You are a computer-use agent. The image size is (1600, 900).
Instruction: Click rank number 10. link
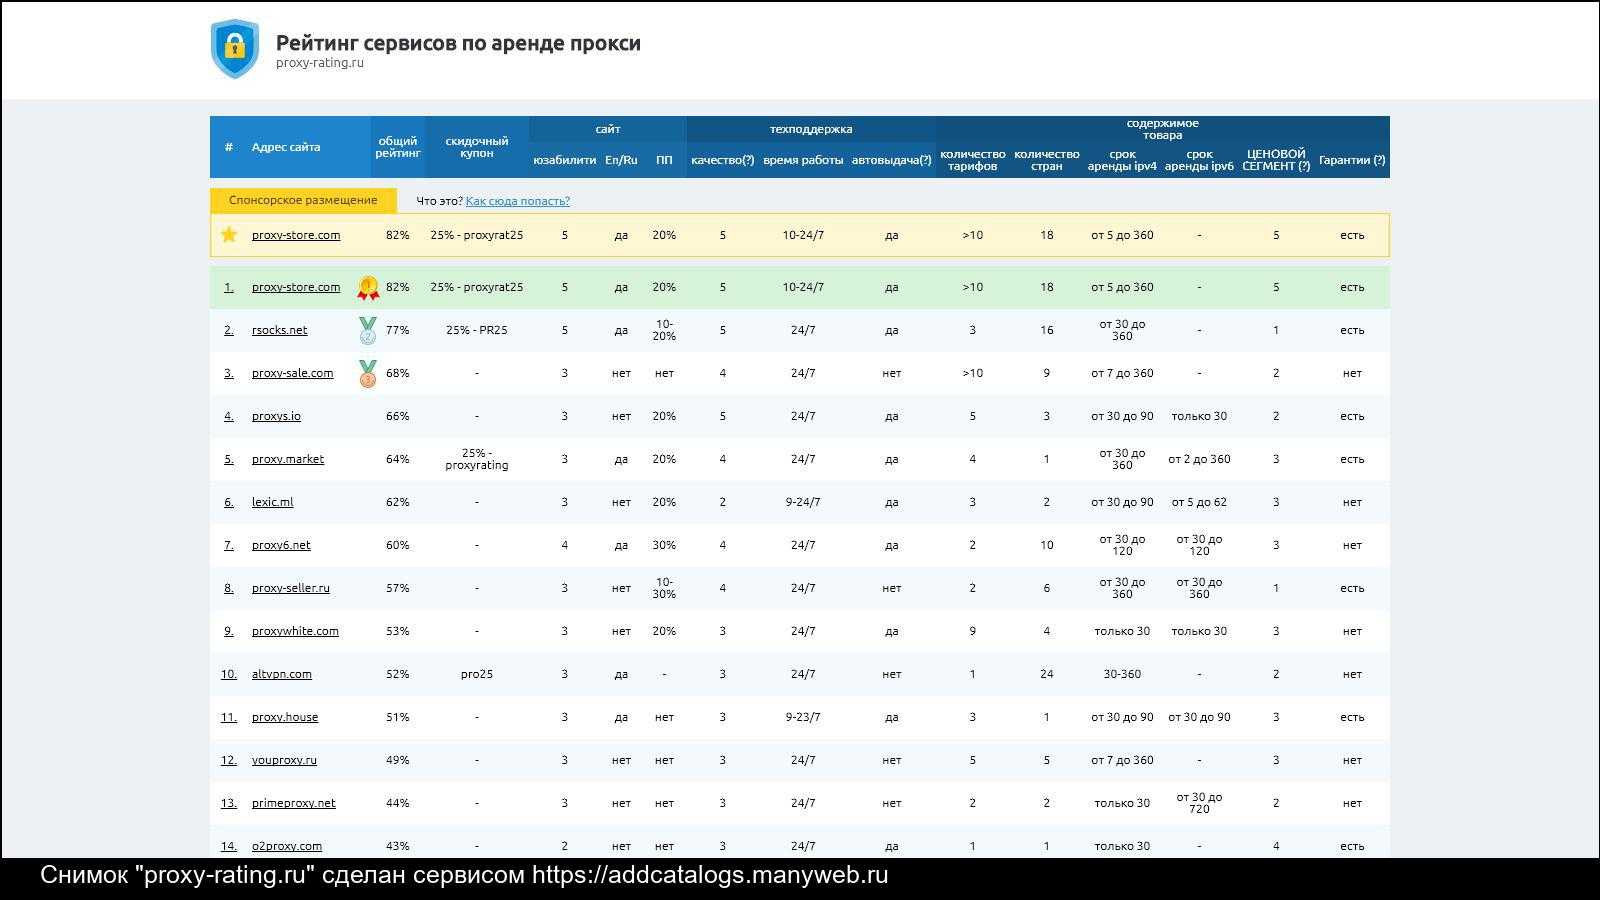(x=228, y=674)
